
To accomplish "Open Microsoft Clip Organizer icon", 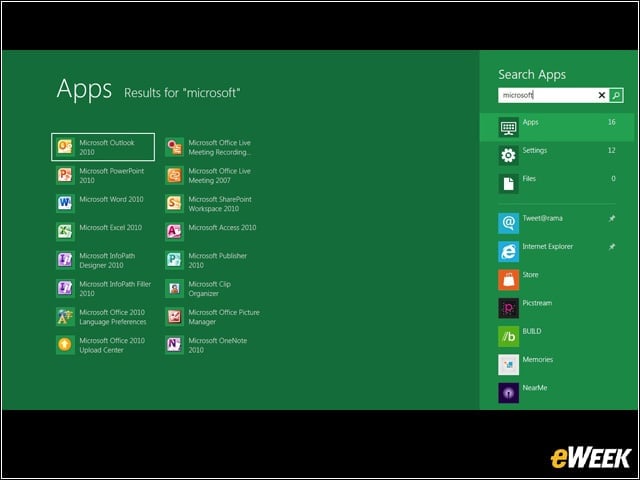I will pyautogui.click(x=175, y=288).
